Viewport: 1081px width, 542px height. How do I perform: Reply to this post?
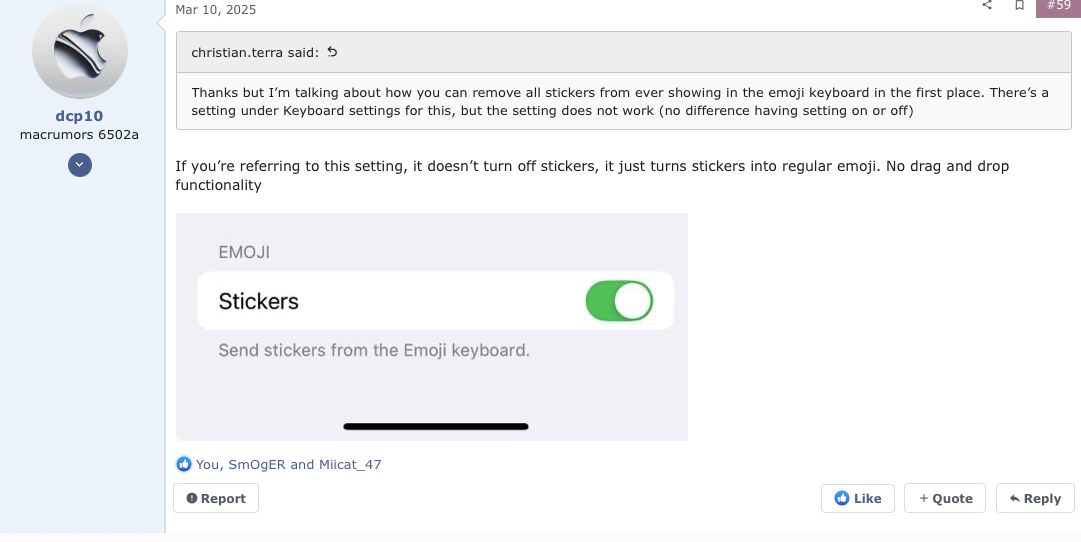pos(1035,498)
